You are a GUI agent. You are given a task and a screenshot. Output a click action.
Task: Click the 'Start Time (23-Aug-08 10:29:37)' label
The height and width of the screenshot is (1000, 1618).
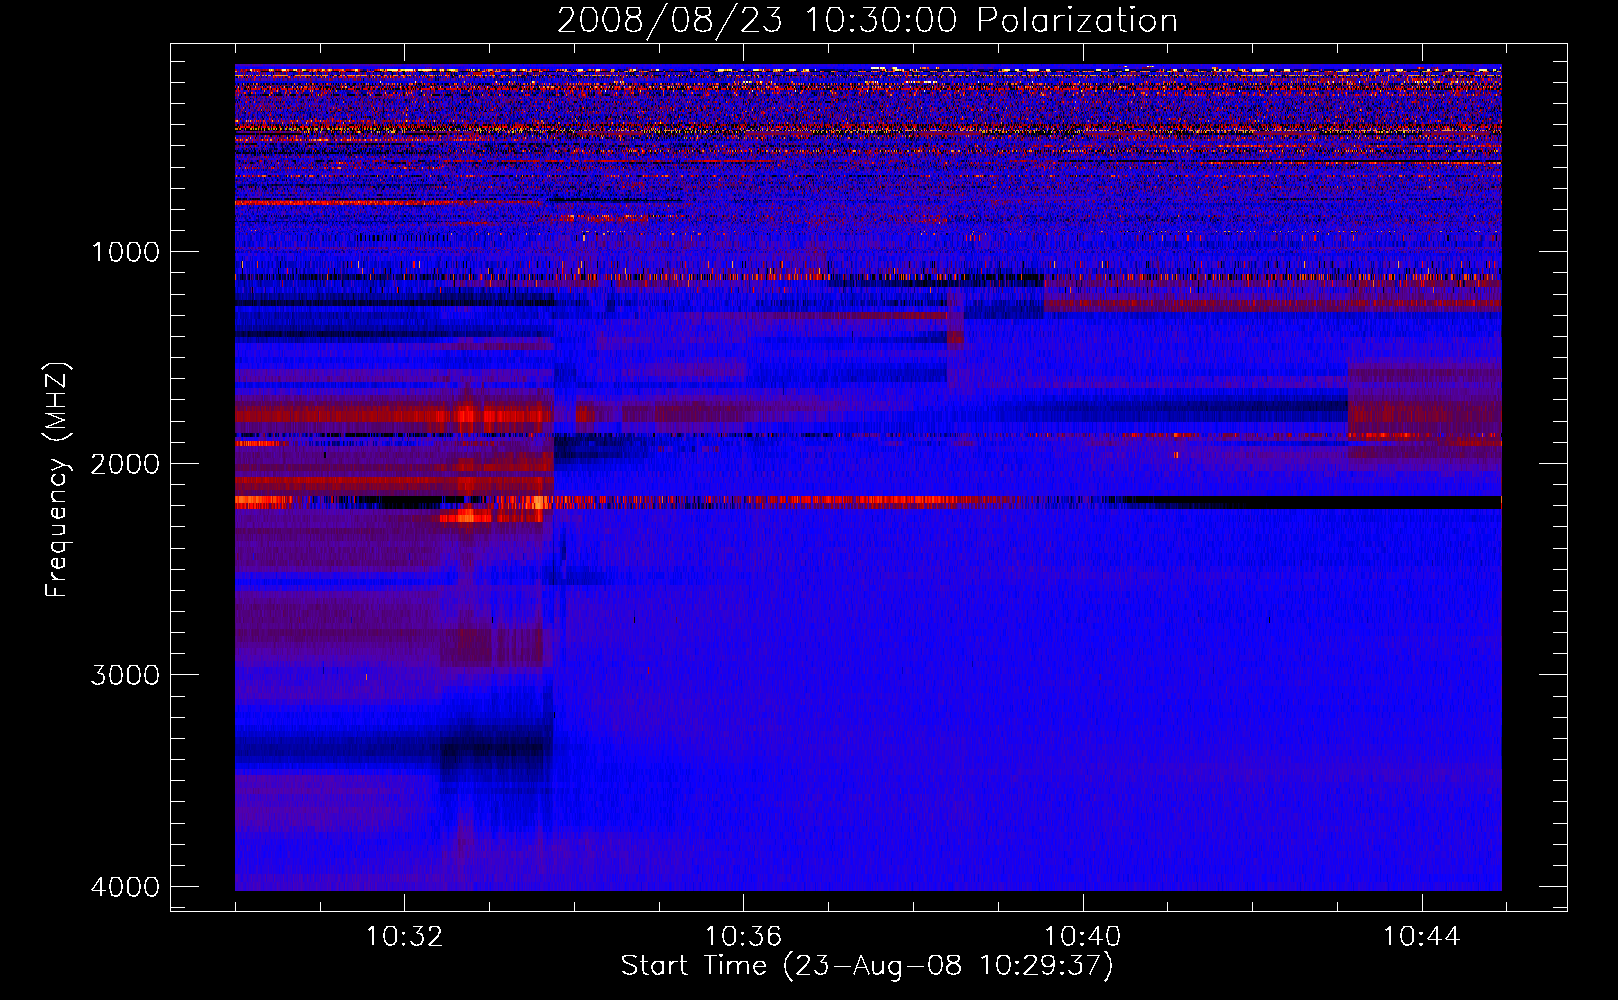867,966
